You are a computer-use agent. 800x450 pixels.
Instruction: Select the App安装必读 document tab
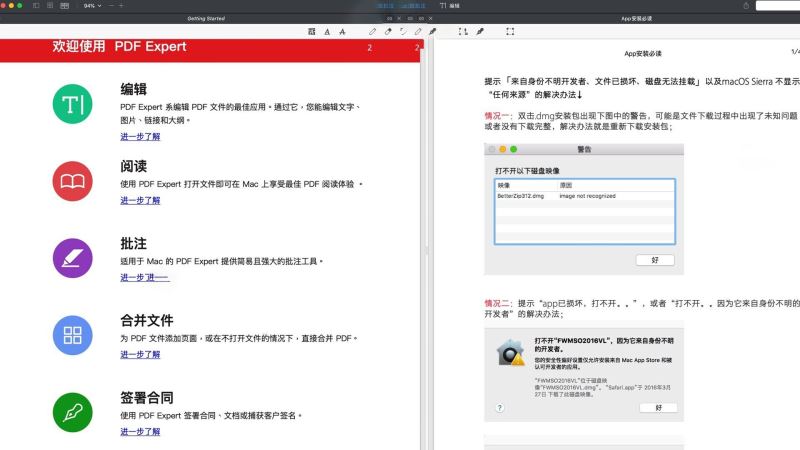tap(636, 18)
